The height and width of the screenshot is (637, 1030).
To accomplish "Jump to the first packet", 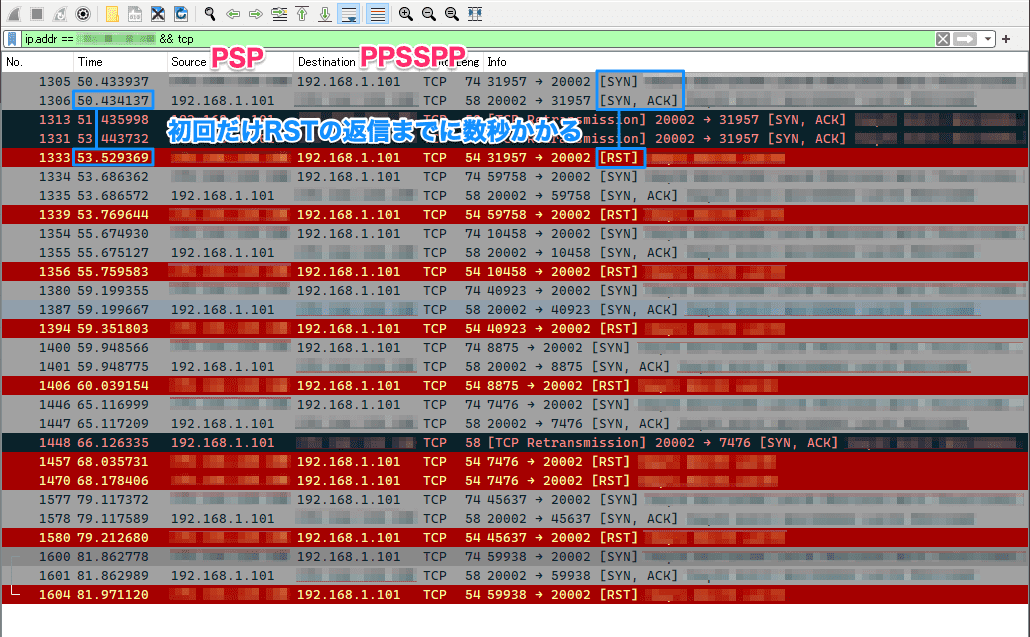I will click(302, 14).
